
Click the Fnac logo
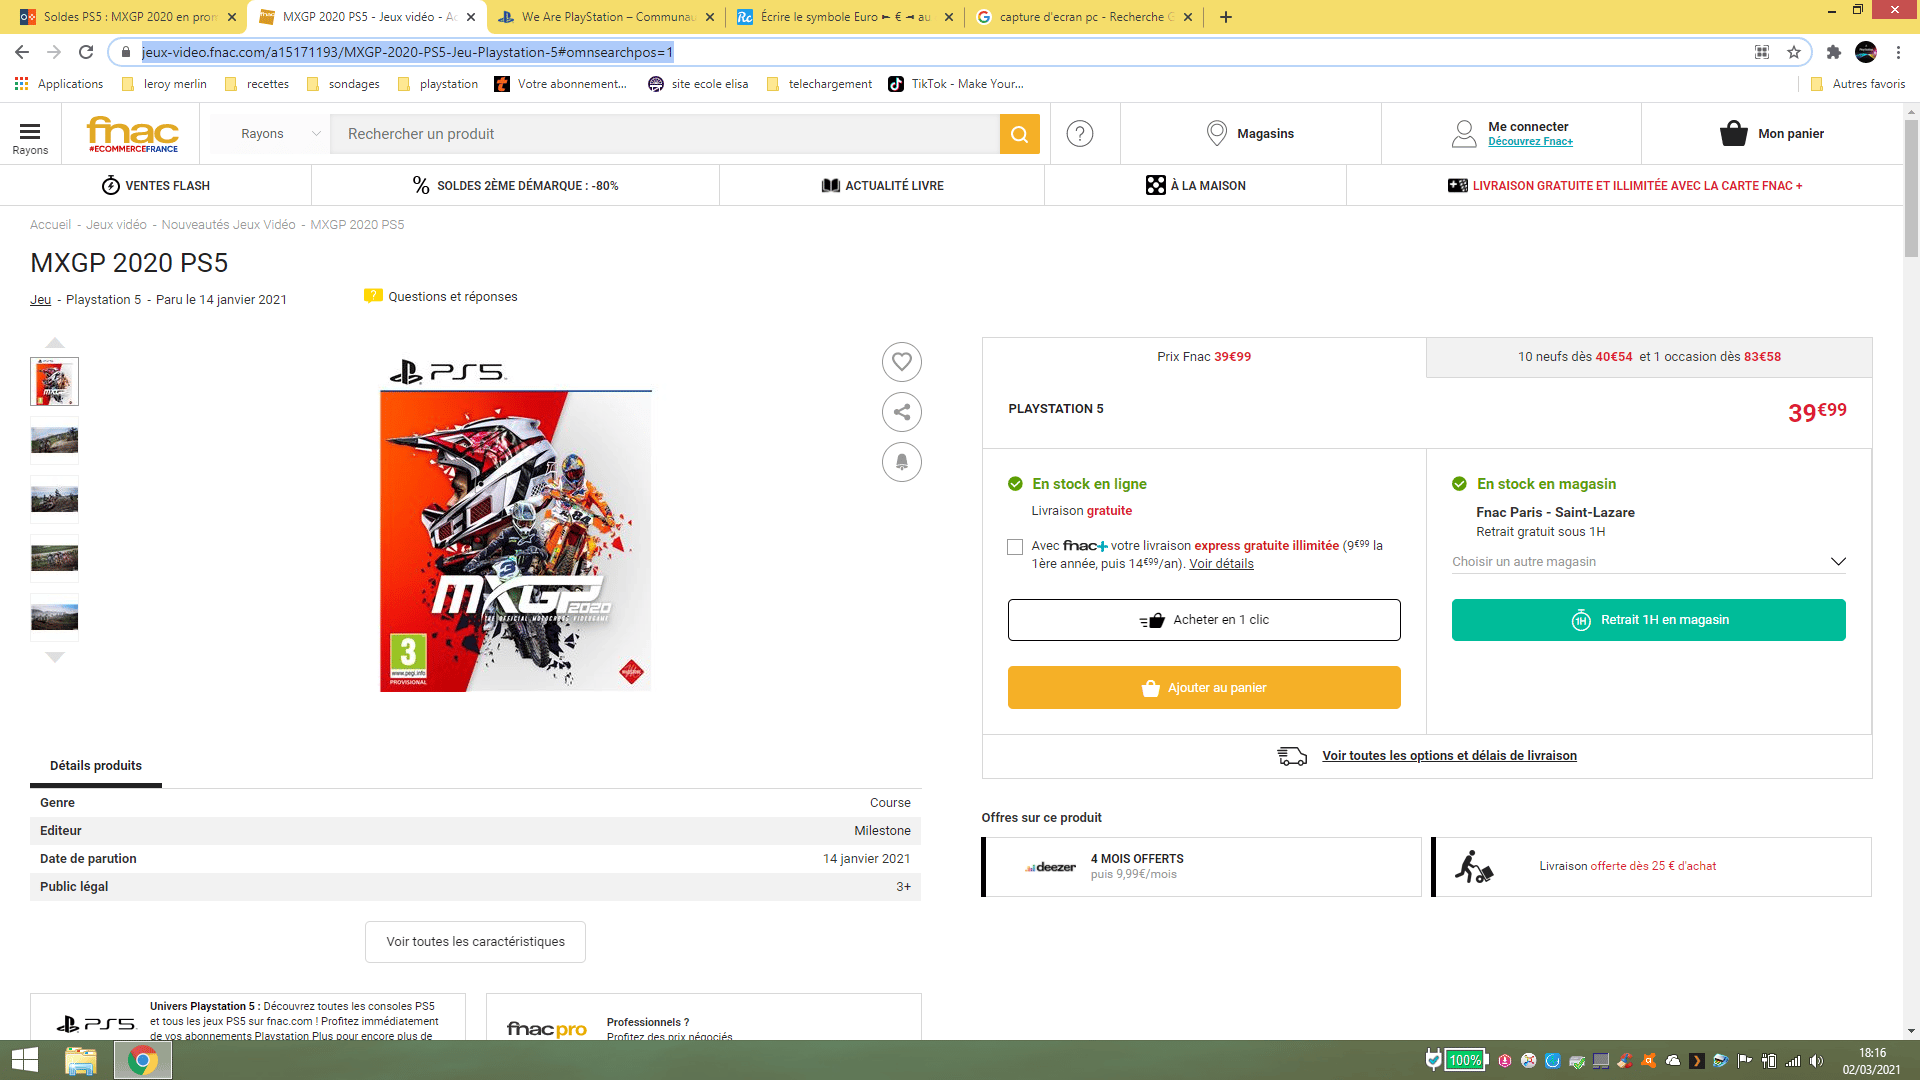[x=133, y=134]
